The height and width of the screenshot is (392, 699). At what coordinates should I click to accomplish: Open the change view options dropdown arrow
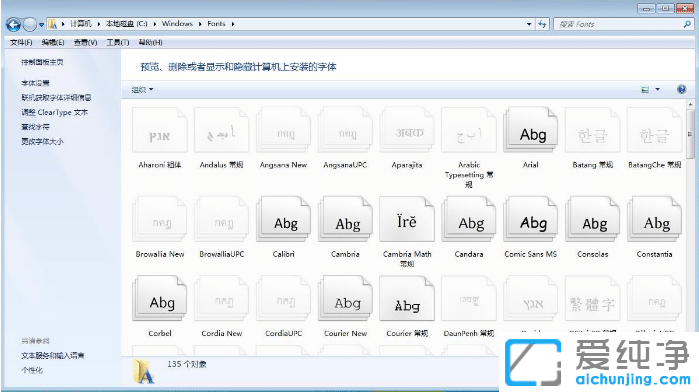pyautogui.click(x=657, y=89)
